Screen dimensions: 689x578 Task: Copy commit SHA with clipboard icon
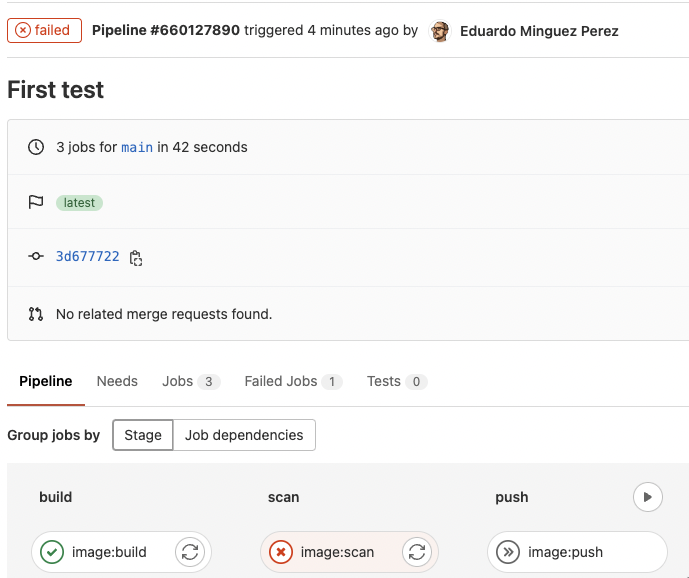pos(136,258)
